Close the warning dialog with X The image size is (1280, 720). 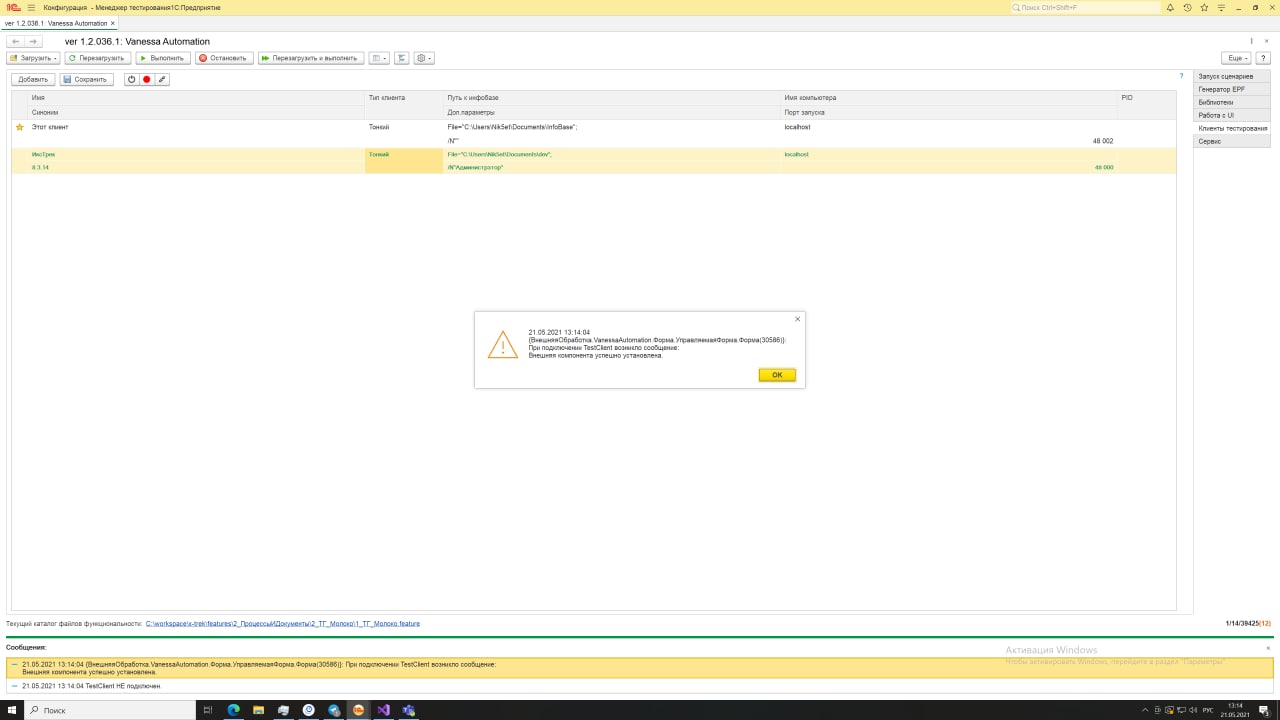797,319
